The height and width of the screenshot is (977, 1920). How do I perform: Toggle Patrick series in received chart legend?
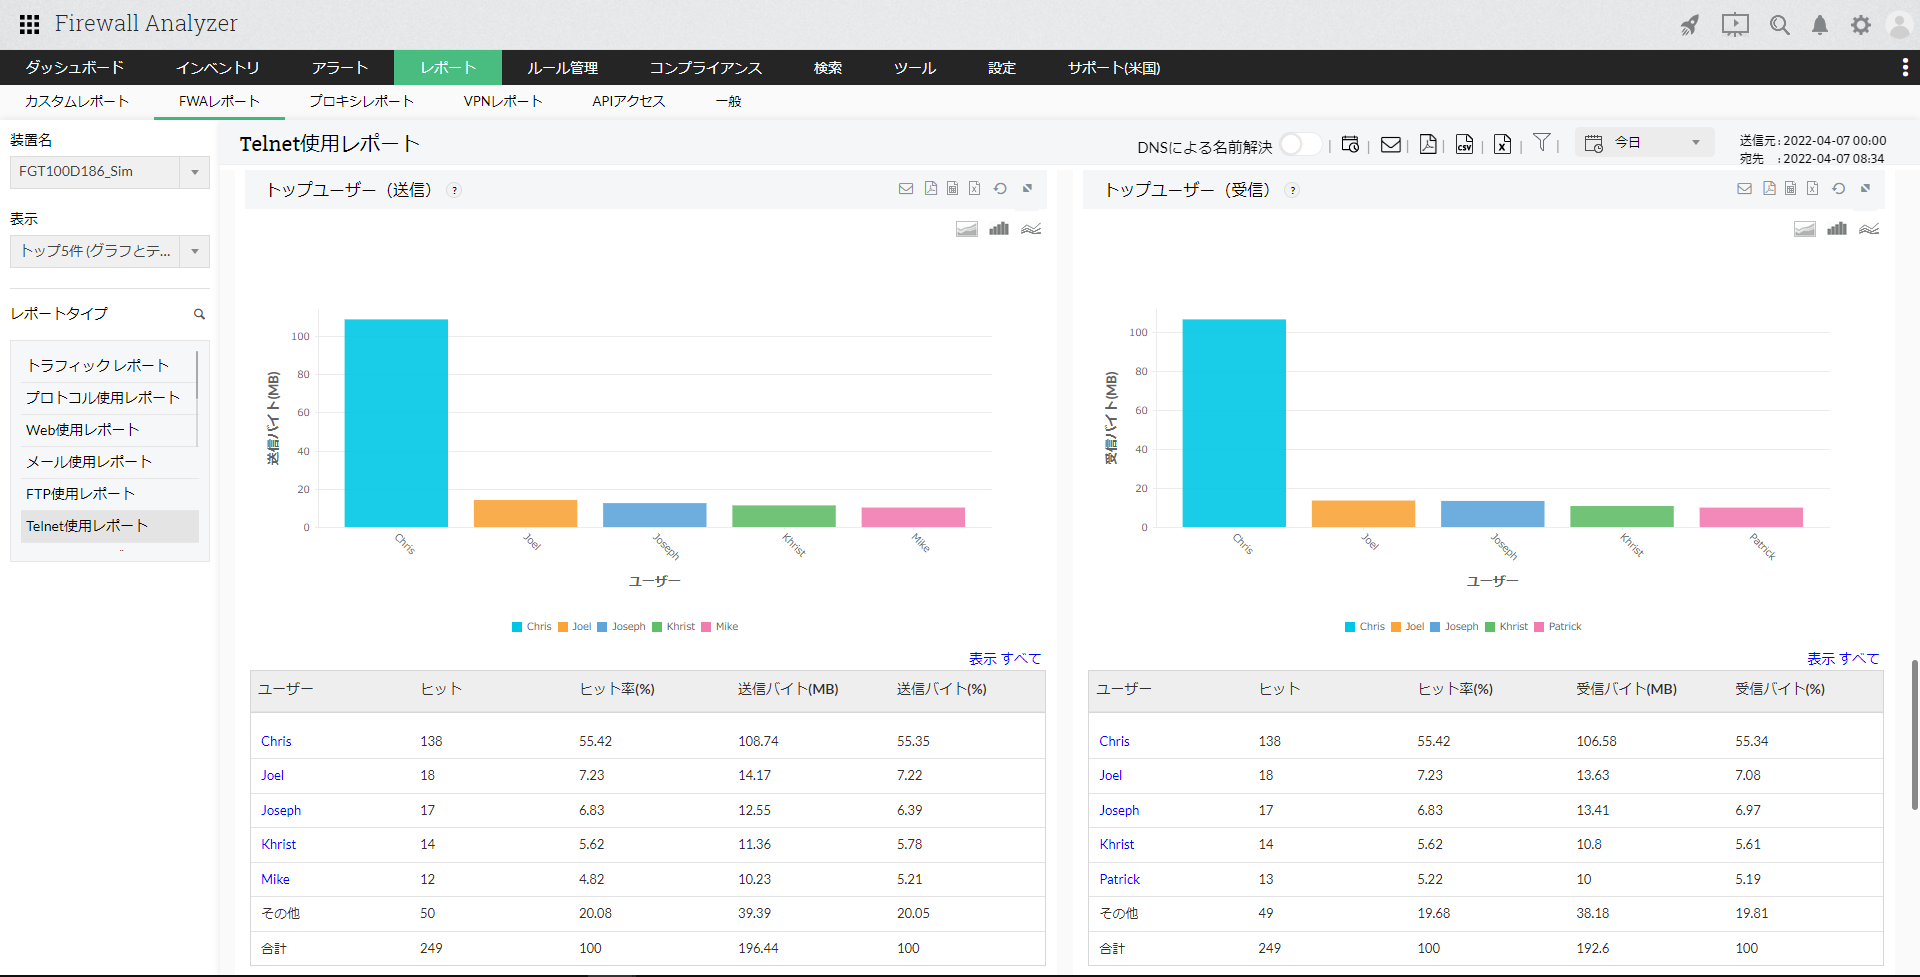(1558, 627)
